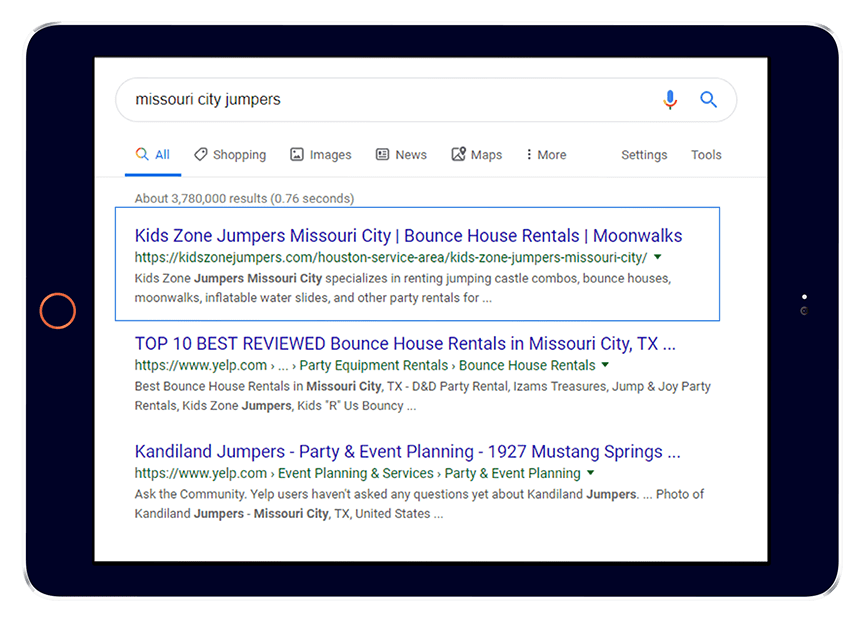Viewport: 856px width, 621px height.
Task: Click the map pin icon beside Maps
Action: pos(459,155)
